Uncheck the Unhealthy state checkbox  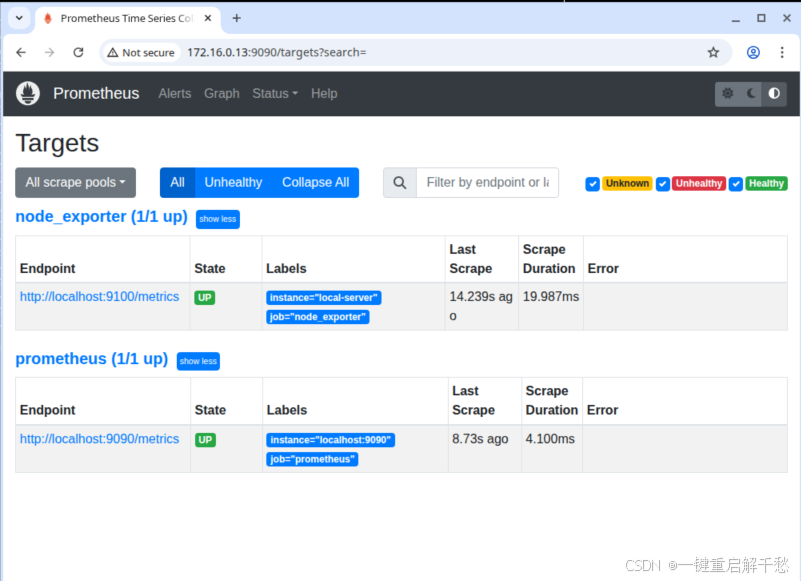[x=663, y=183]
